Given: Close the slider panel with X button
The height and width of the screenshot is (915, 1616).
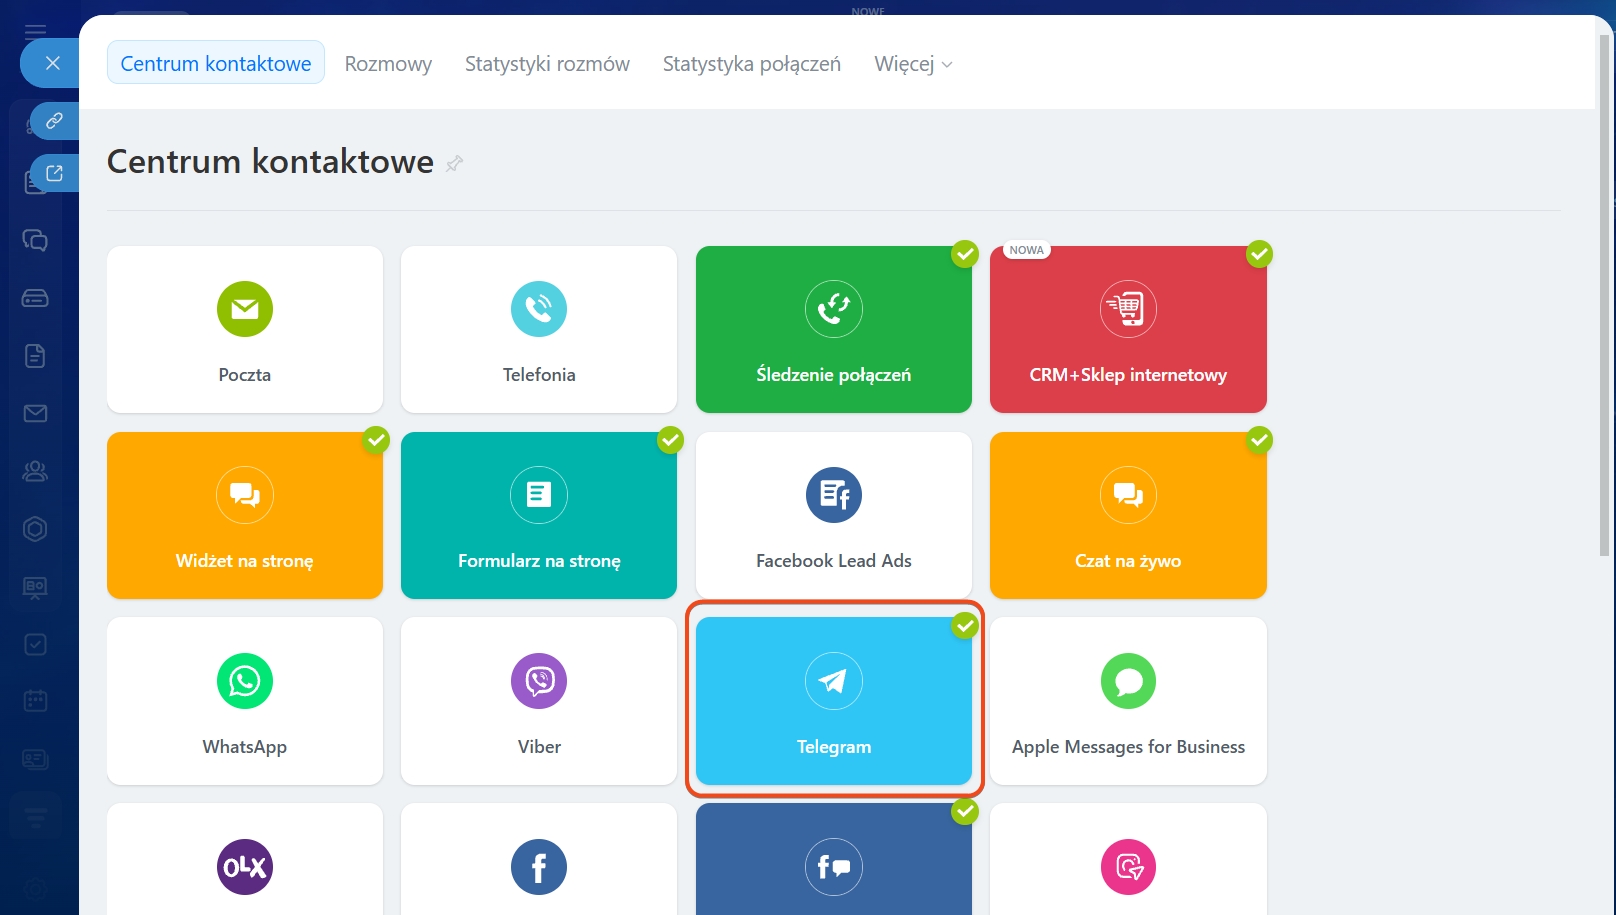Looking at the screenshot, I should 53,63.
